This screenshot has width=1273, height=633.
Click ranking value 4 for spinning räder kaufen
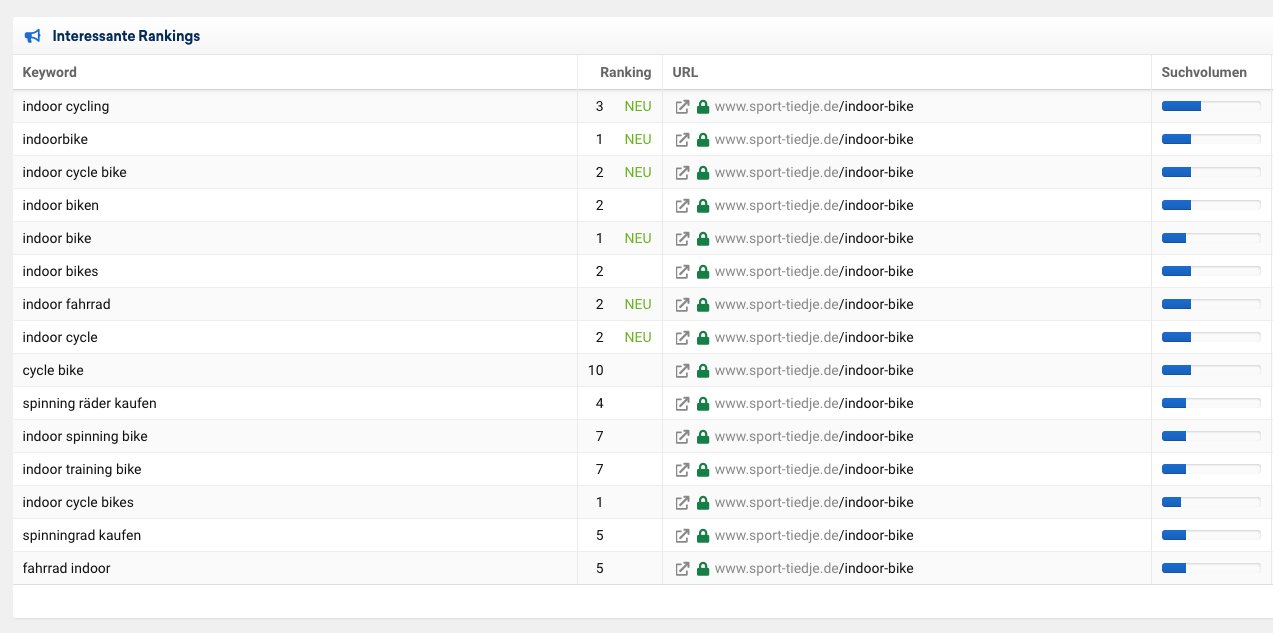600,403
